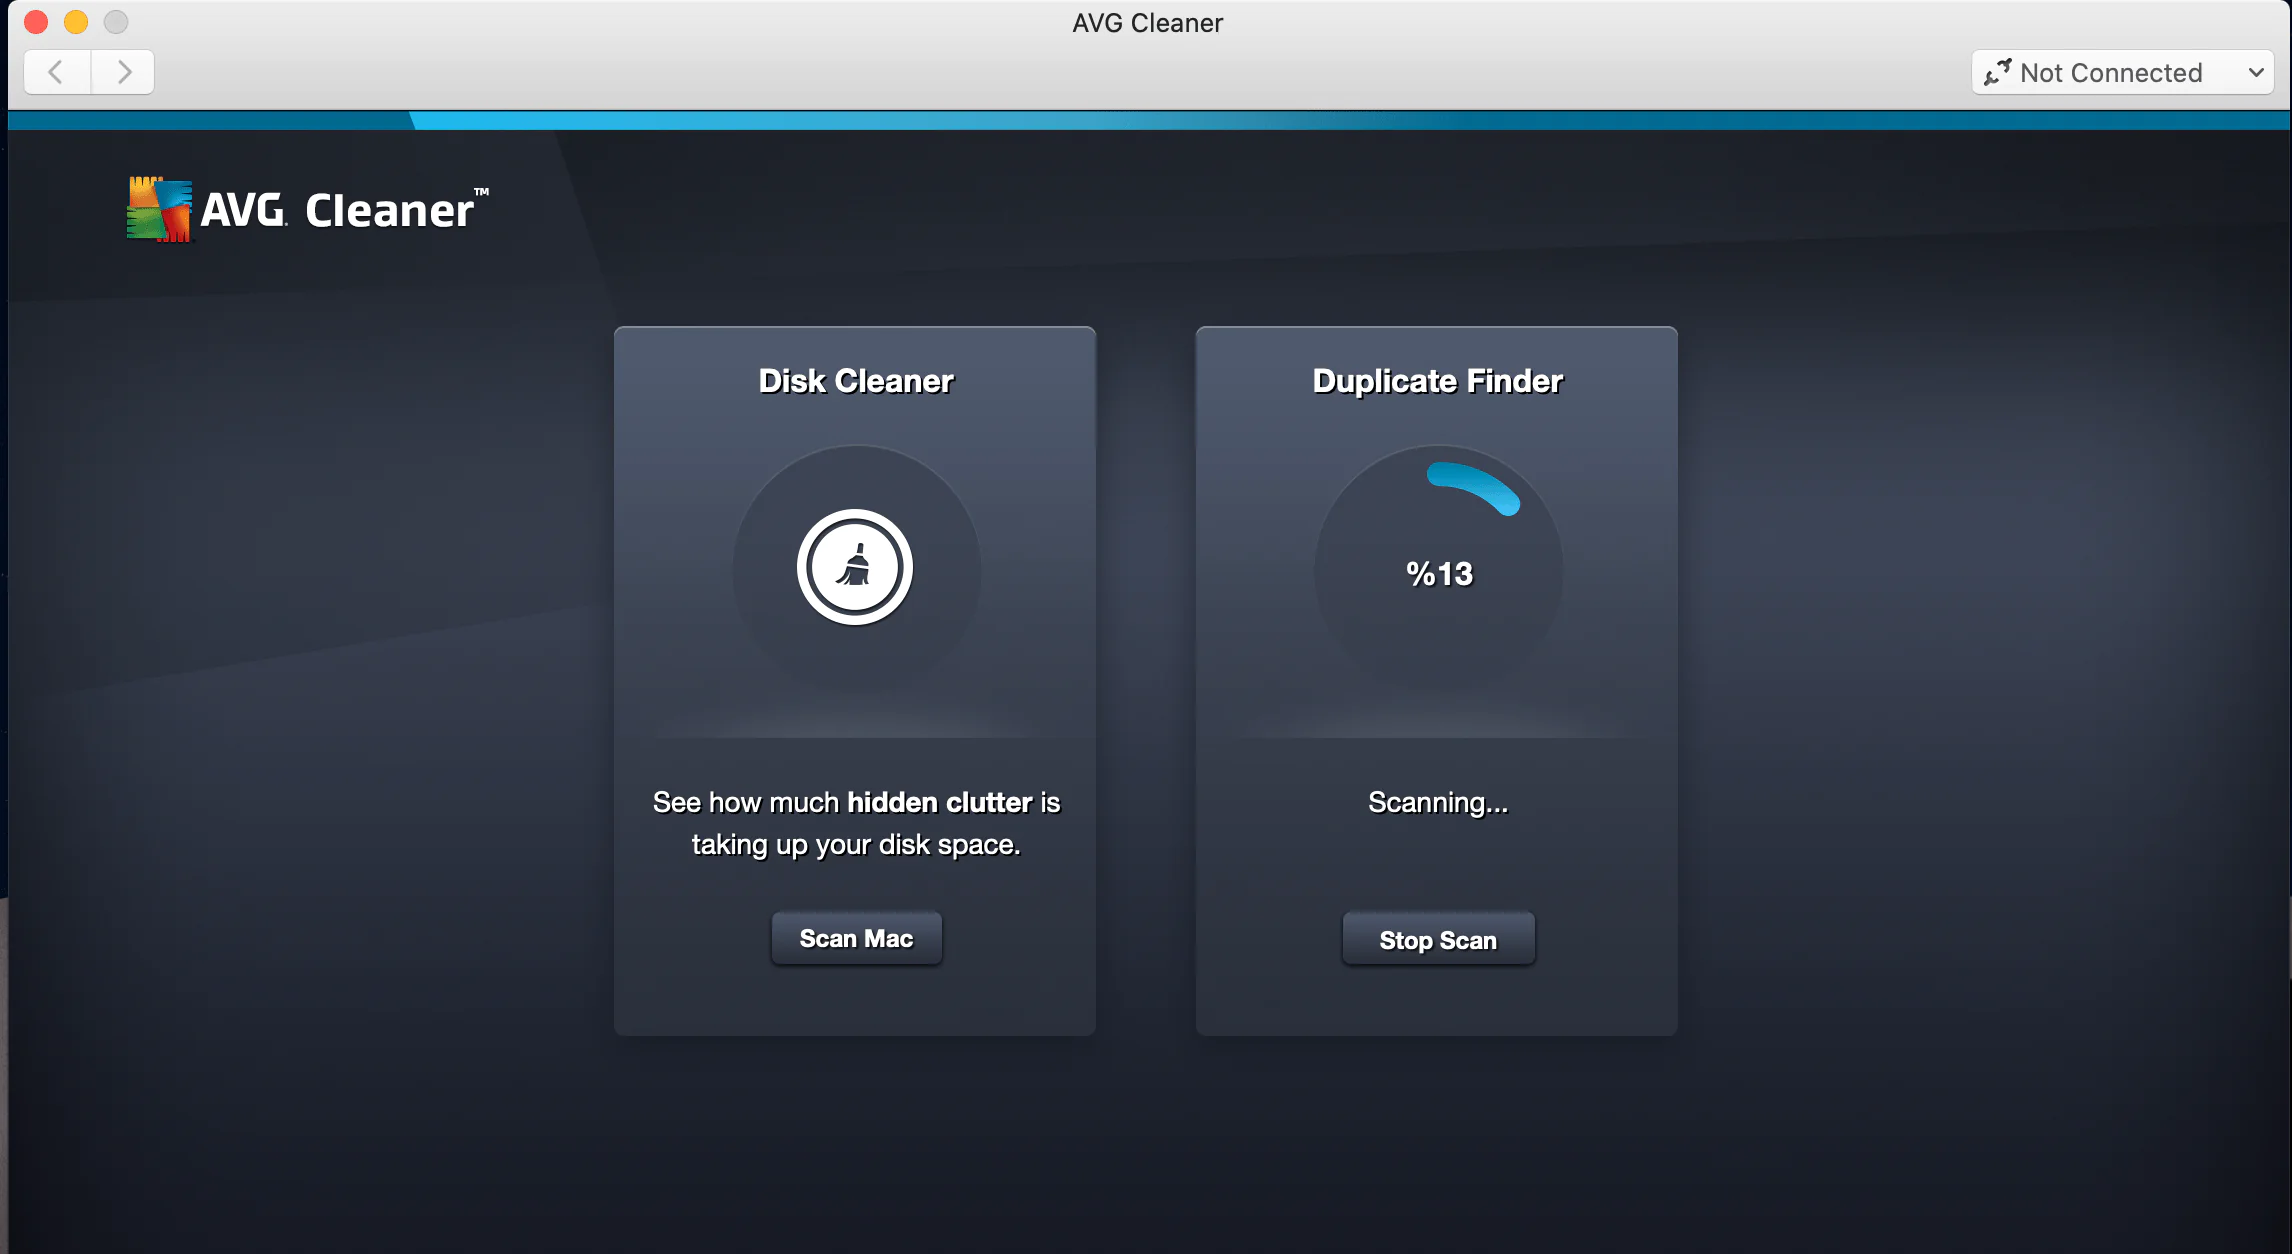
Task: Click the Not Connected plug icon
Action: [x=1997, y=72]
